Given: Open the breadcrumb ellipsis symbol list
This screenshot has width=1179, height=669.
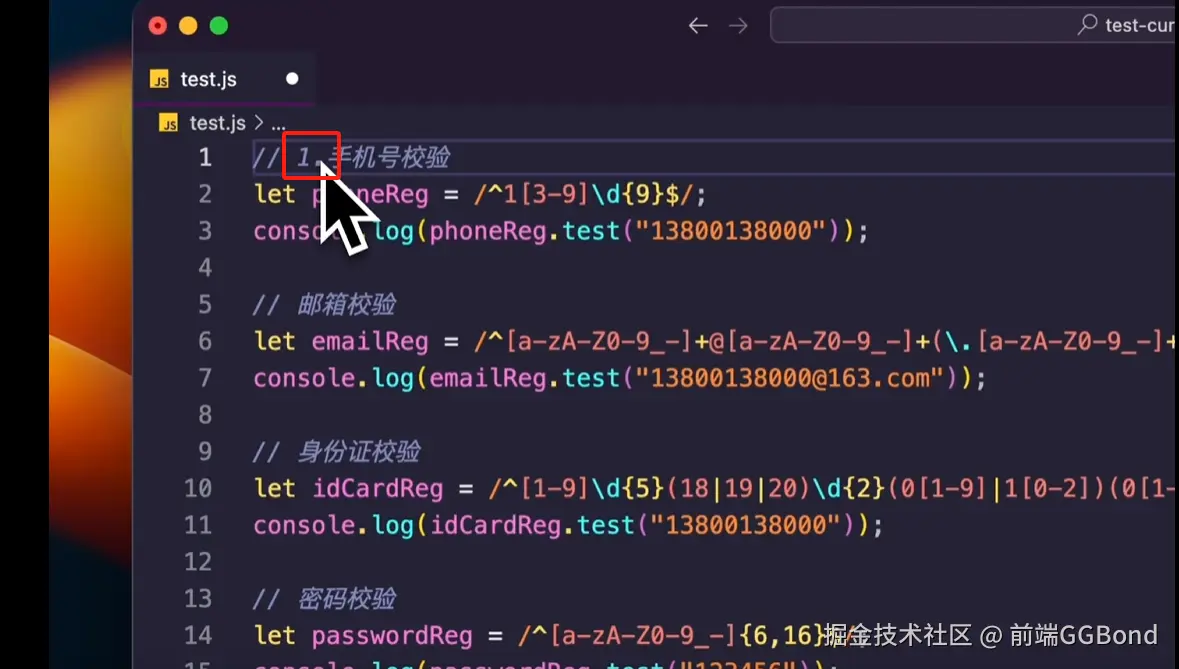Looking at the screenshot, I should (278, 124).
